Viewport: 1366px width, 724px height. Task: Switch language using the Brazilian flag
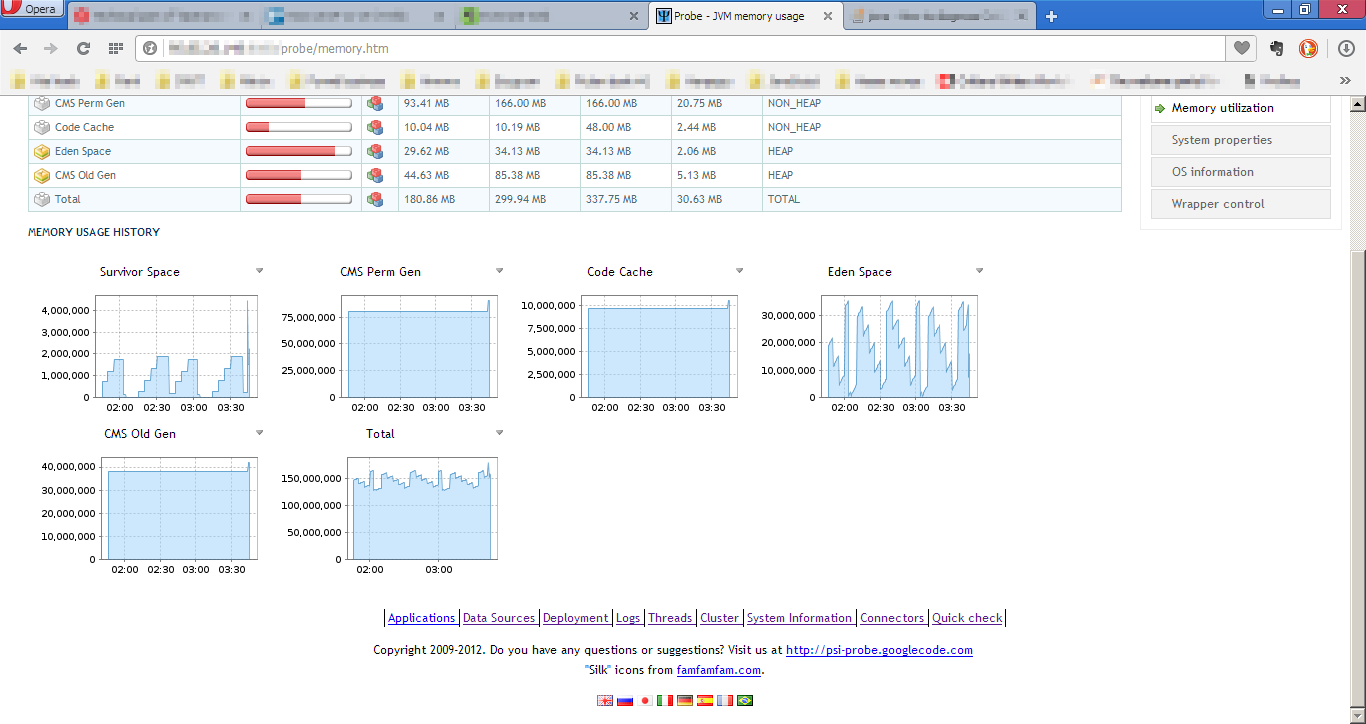pyautogui.click(x=745, y=701)
